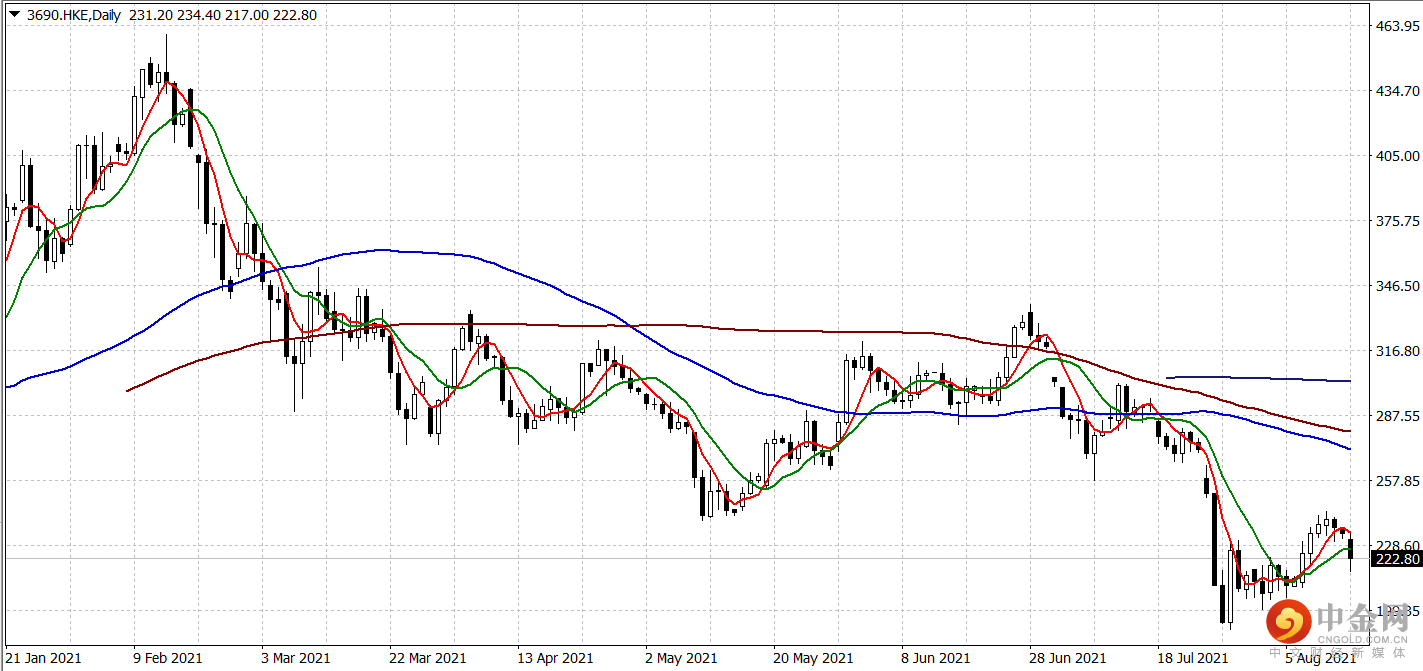Viewport: 1423px width, 671px height.
Task: Click the 316.80 price axis label
Action: point(1398,351)
